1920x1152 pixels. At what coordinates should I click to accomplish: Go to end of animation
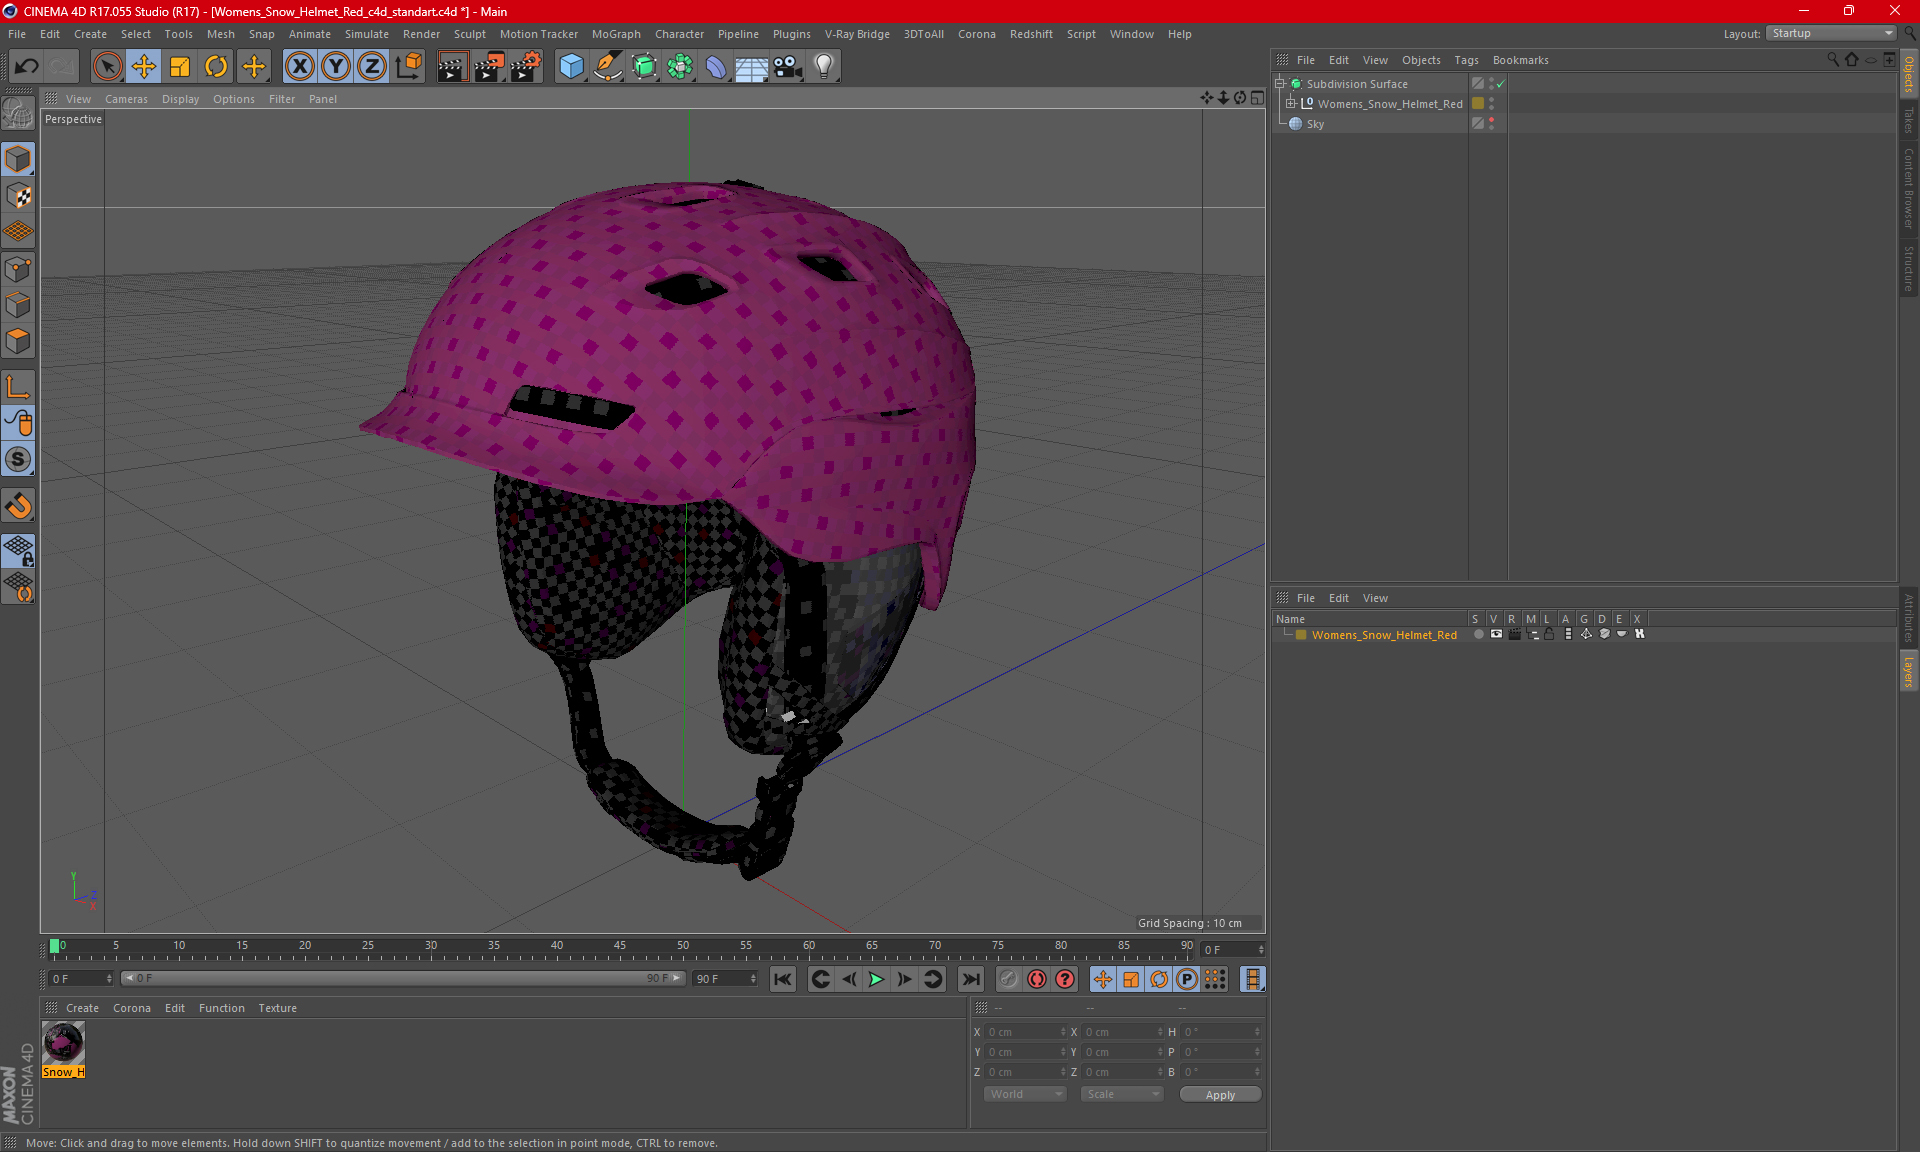(x=970, y=979)
